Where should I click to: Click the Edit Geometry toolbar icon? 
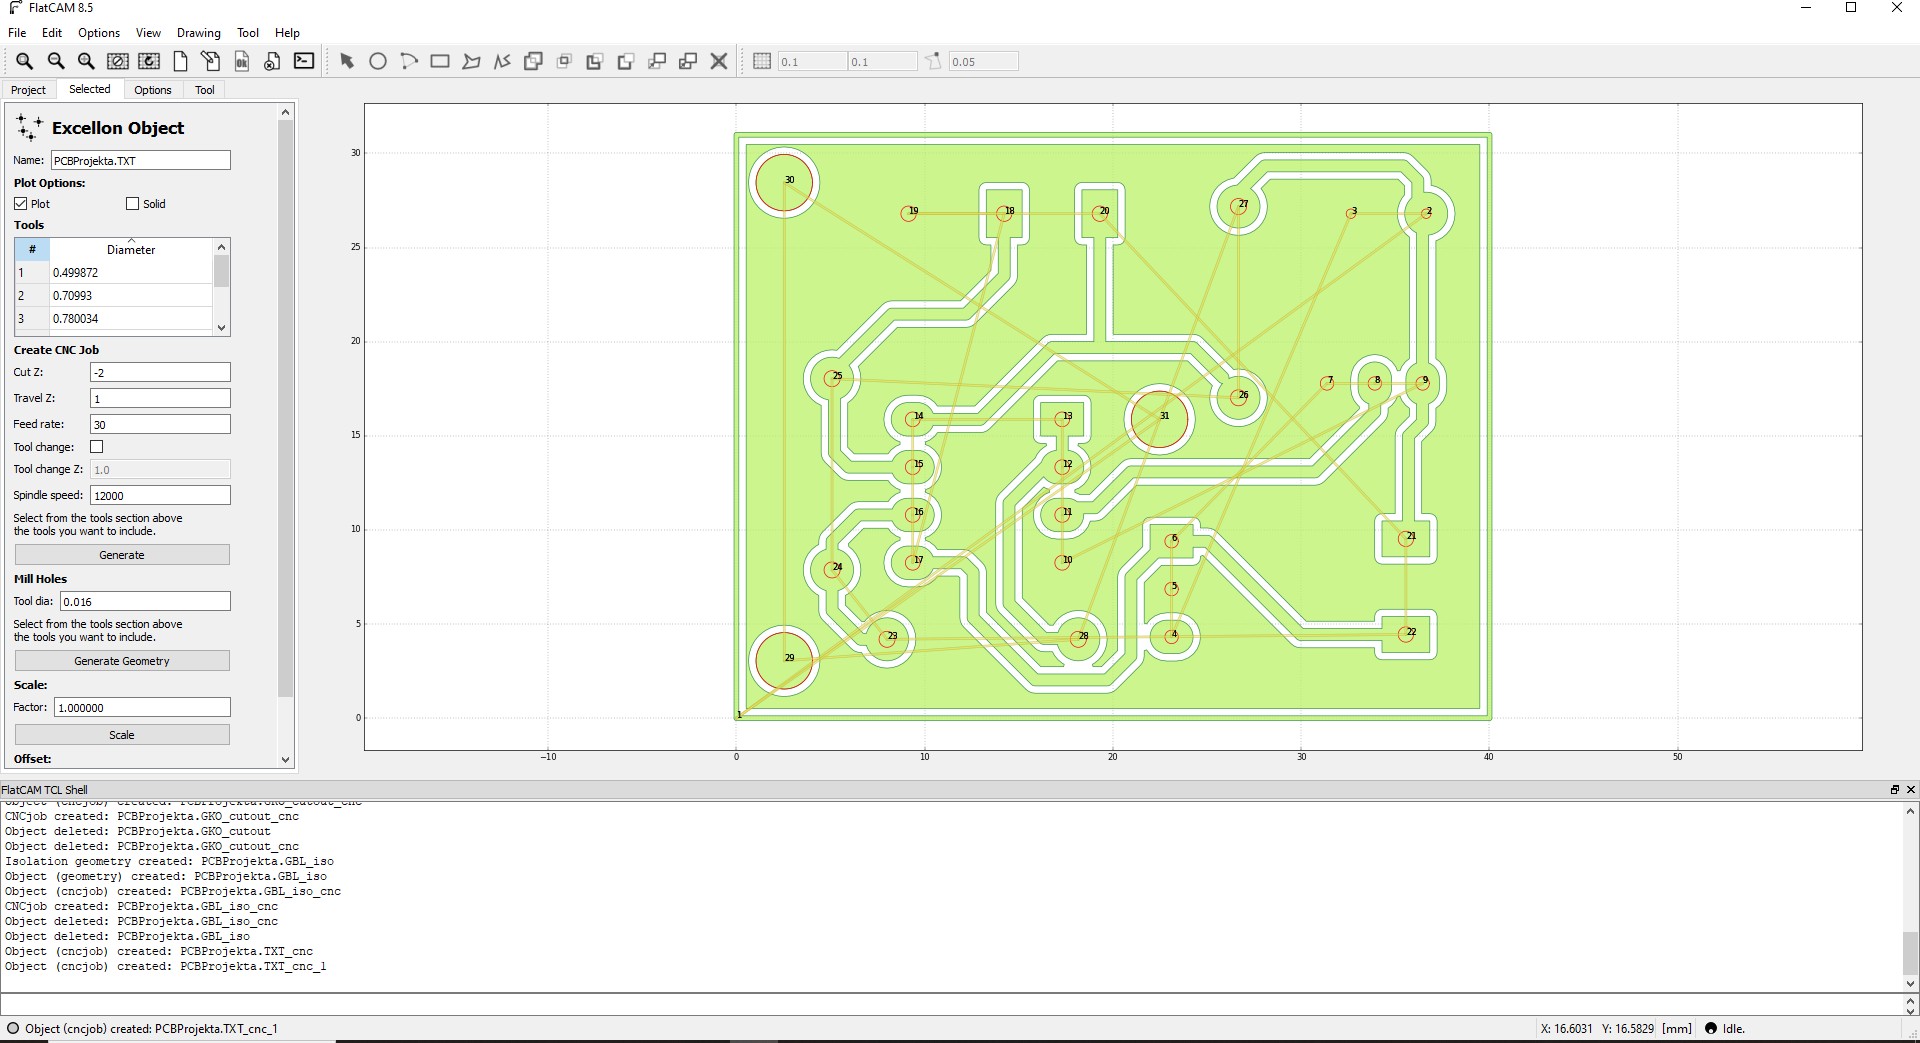[211, 61]
